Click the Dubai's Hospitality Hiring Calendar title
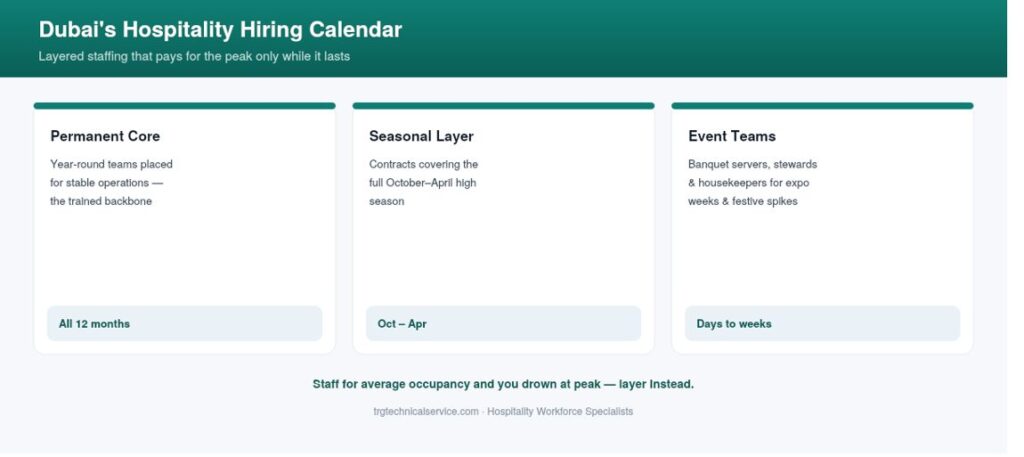Screen dimensions: 1024x457 pyautogui.click(x=220, y=30)
